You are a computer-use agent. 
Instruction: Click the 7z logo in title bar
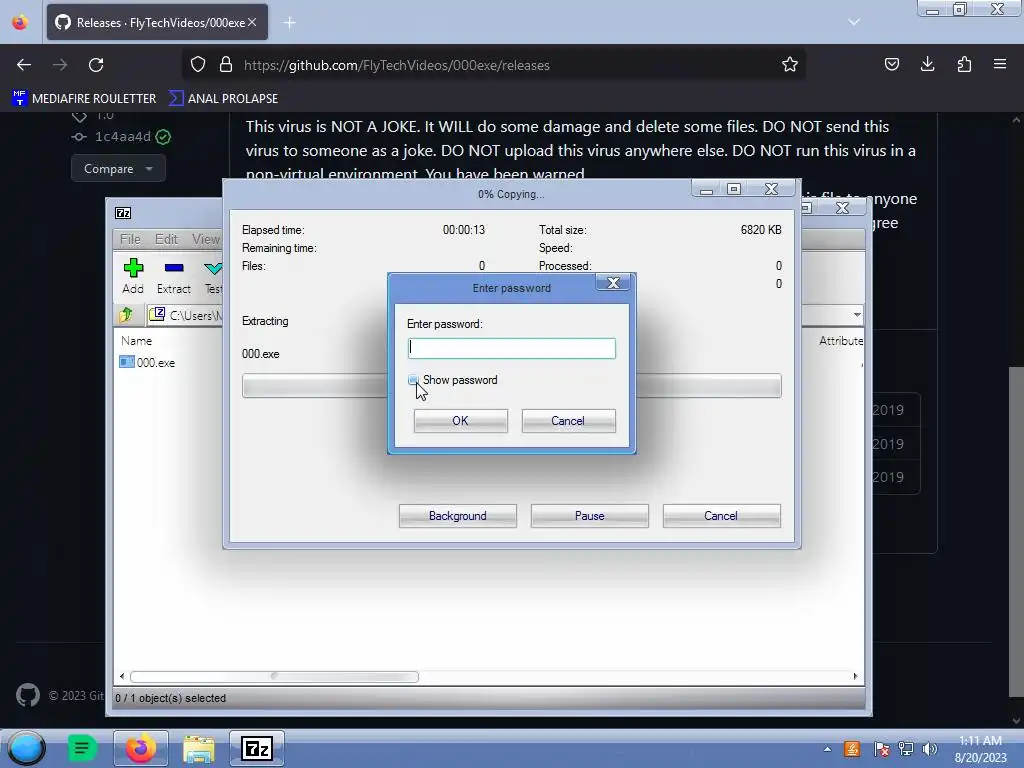click(123, 213)
